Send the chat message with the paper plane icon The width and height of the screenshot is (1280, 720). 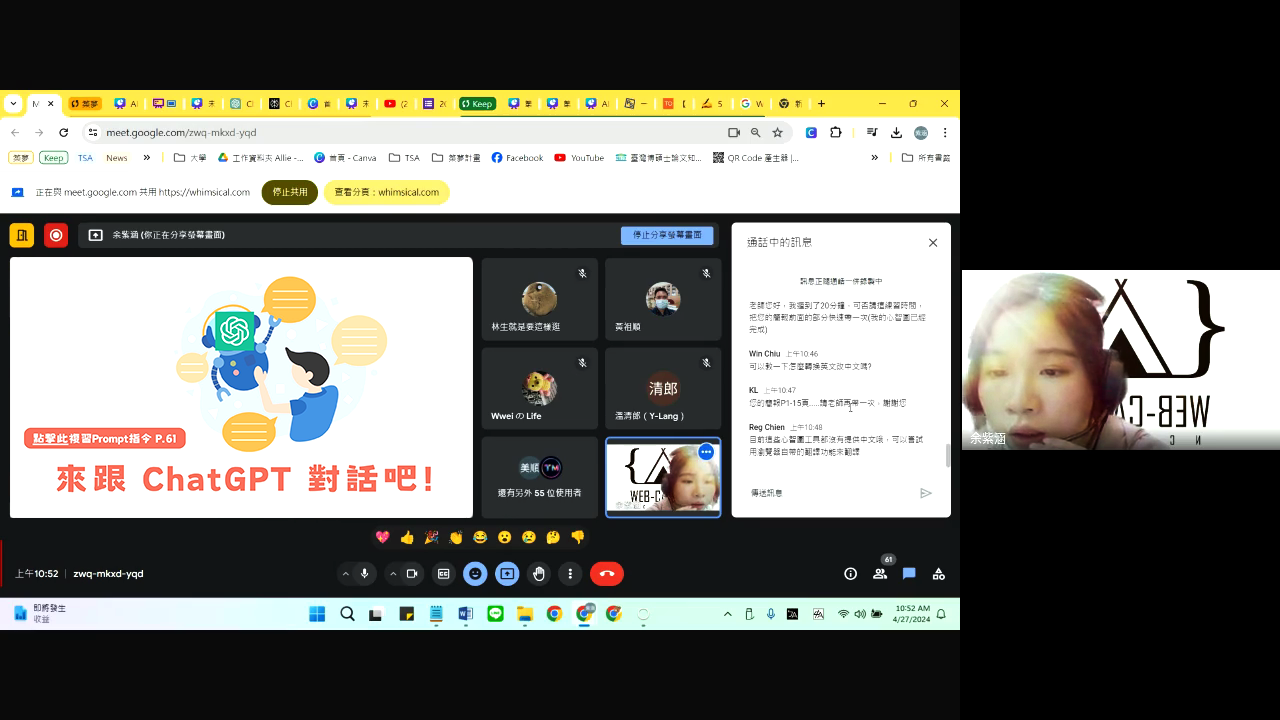926,492
